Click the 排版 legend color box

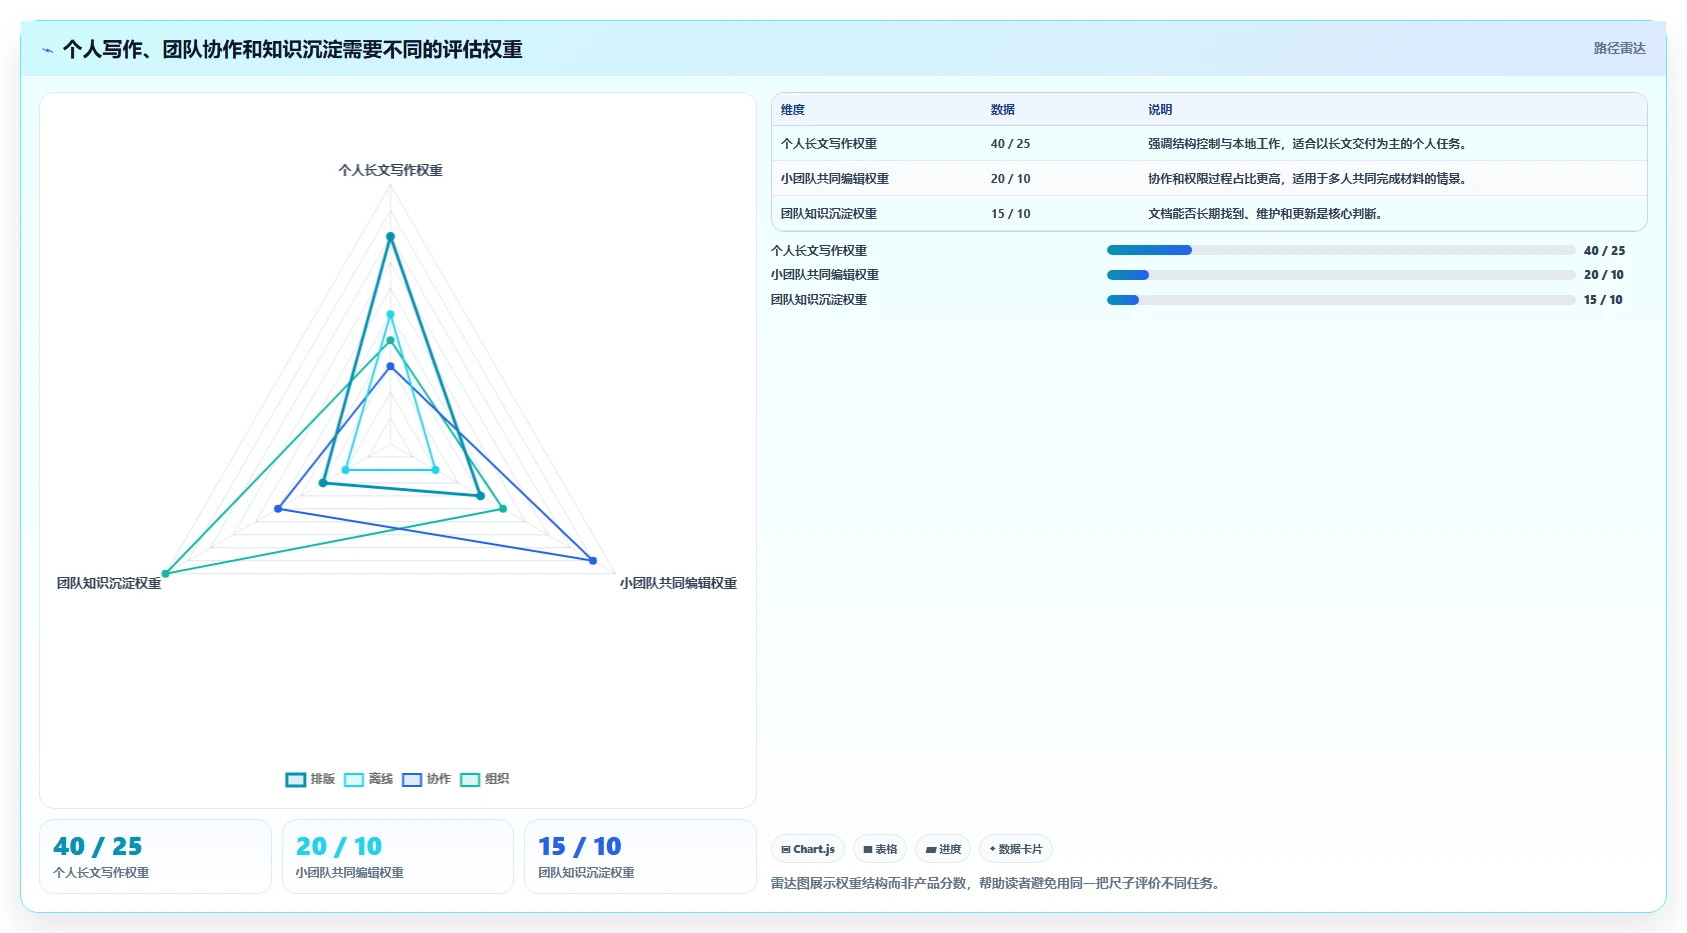pyautogui.click(x=296, y=780)
